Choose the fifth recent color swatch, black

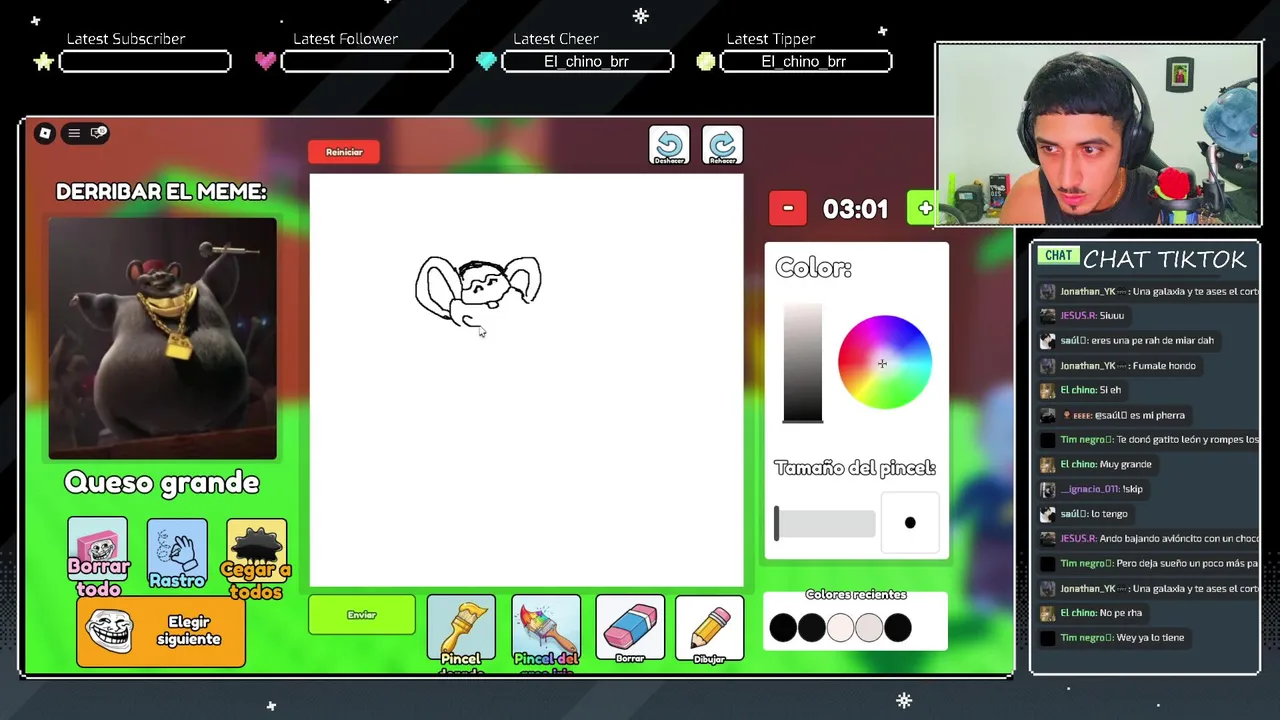click(x=898, y=627)
